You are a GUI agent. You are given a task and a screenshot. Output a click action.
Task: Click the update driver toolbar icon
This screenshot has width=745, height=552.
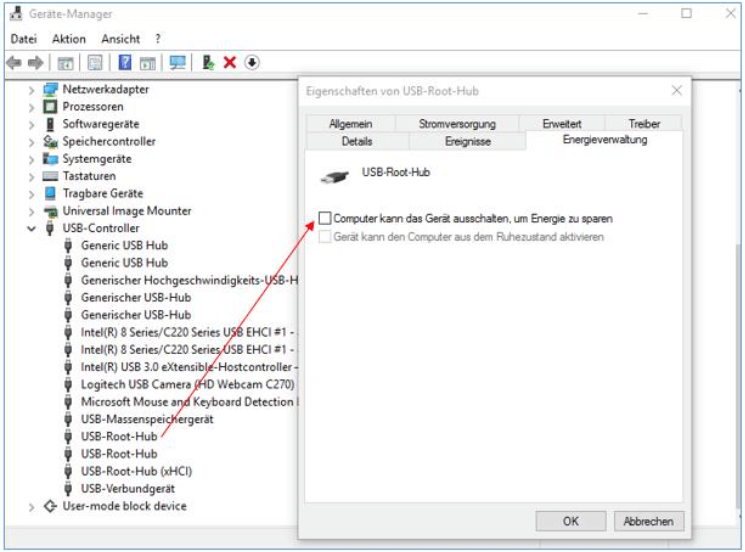tap(208, 63)
